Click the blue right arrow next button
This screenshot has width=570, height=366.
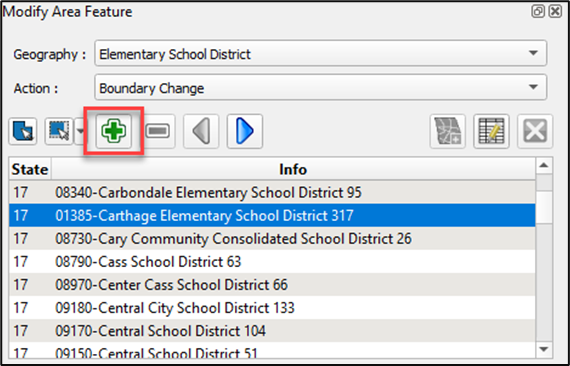pos(245,131)
